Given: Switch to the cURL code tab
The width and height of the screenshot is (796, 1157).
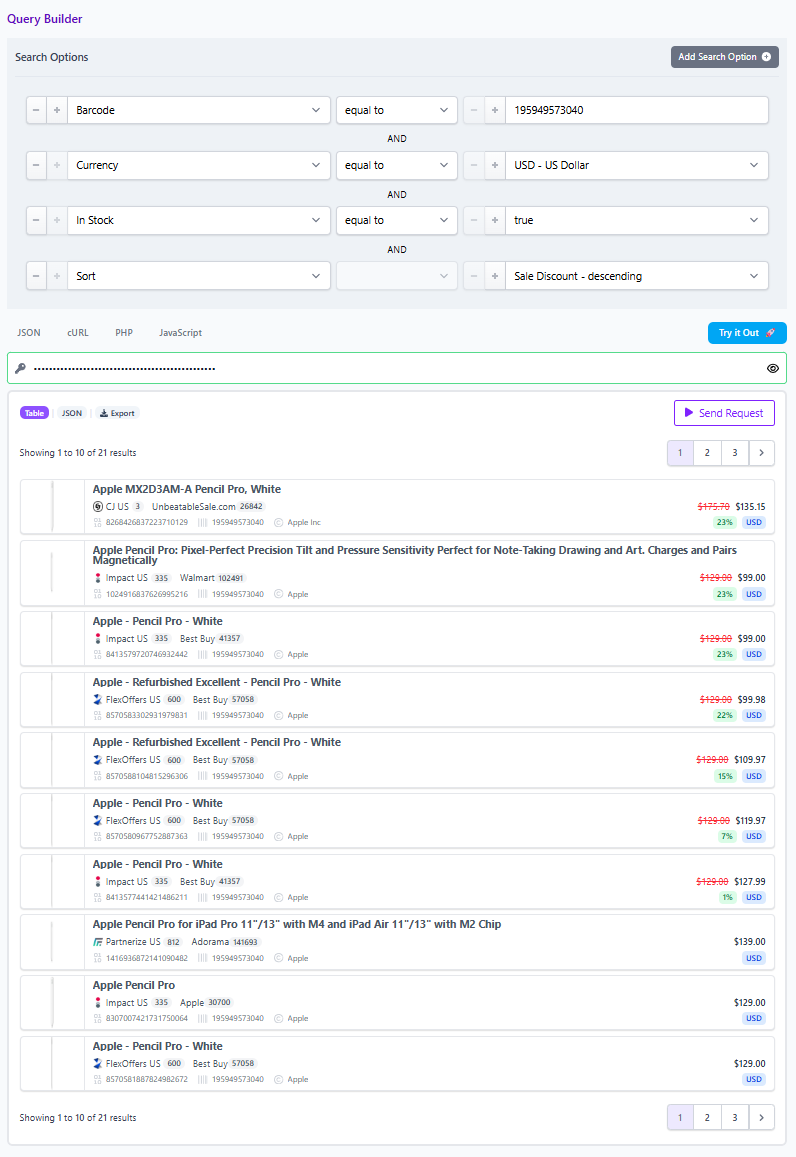Looking at the screenshot, I should (77, 333).
